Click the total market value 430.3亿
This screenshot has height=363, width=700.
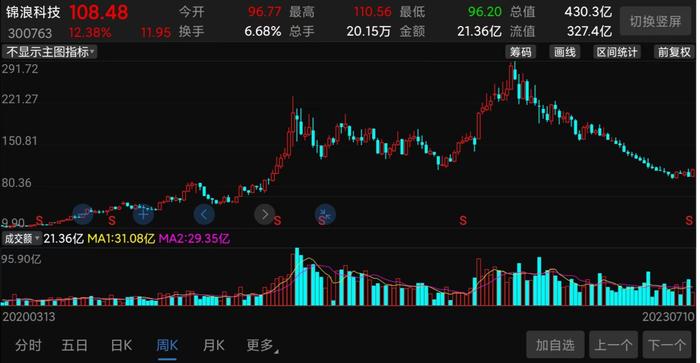tap(588, 11)
